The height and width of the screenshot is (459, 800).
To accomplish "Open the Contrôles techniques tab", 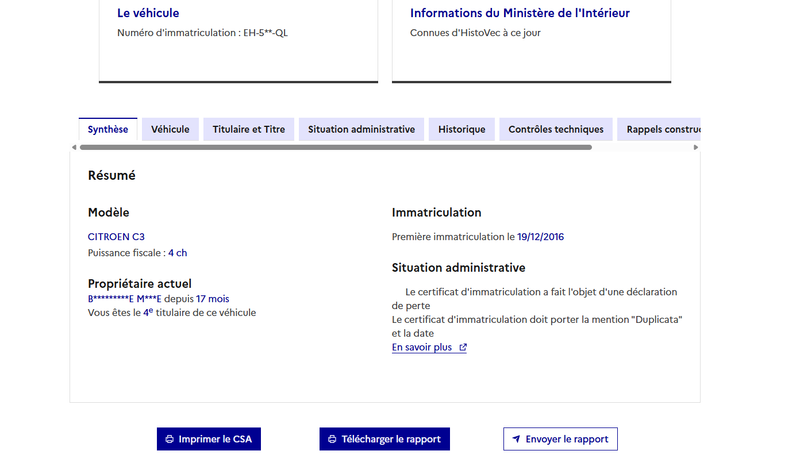I will pos(556,129).
